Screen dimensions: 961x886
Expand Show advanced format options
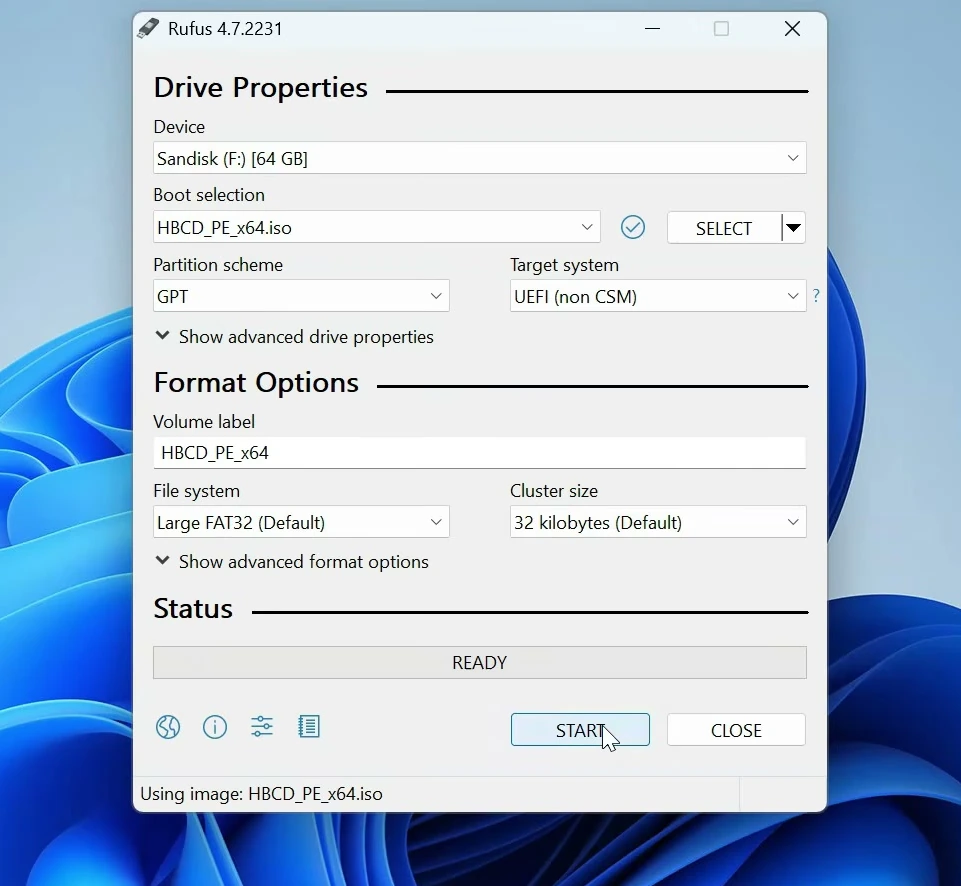(292, 561)
